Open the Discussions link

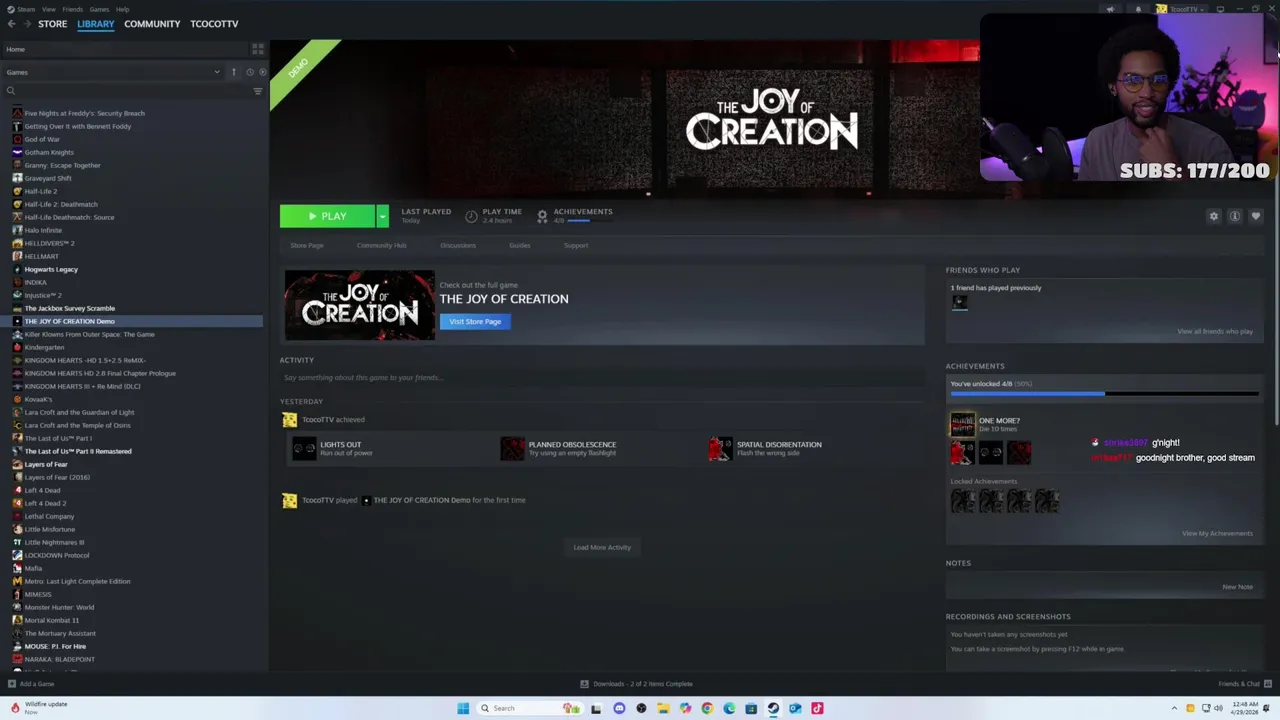[458, 245]
